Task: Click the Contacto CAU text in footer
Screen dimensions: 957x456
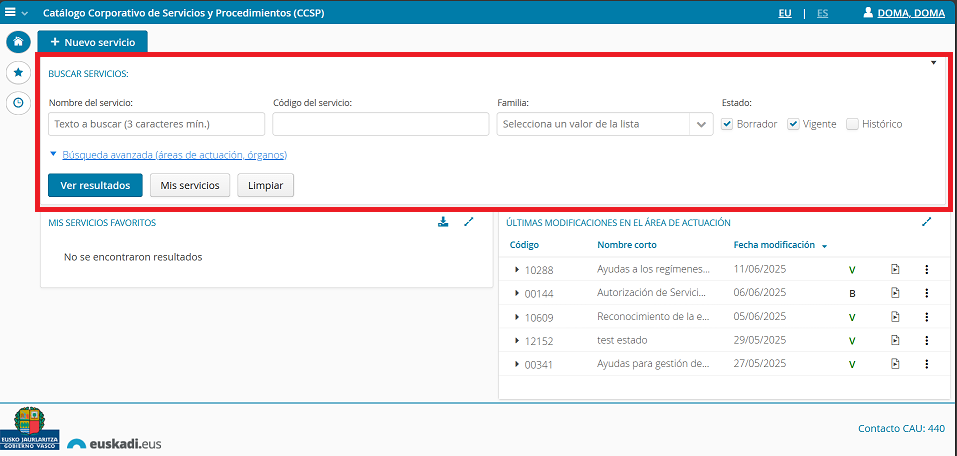Action: 901,429
